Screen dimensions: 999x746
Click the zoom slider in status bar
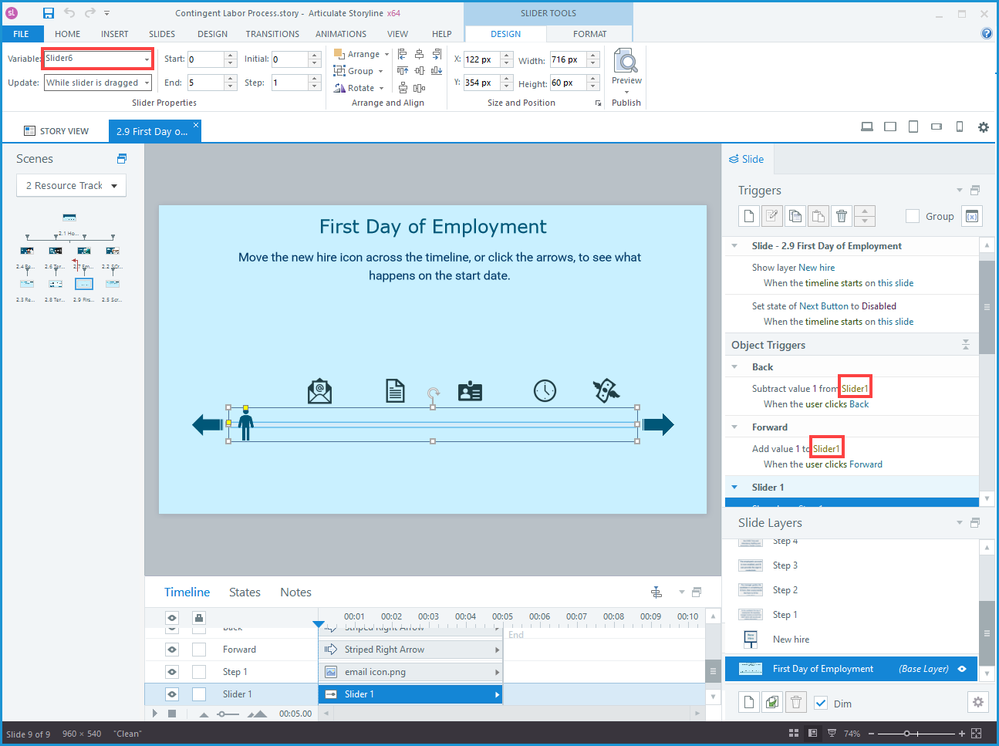[x=906, y=733]
